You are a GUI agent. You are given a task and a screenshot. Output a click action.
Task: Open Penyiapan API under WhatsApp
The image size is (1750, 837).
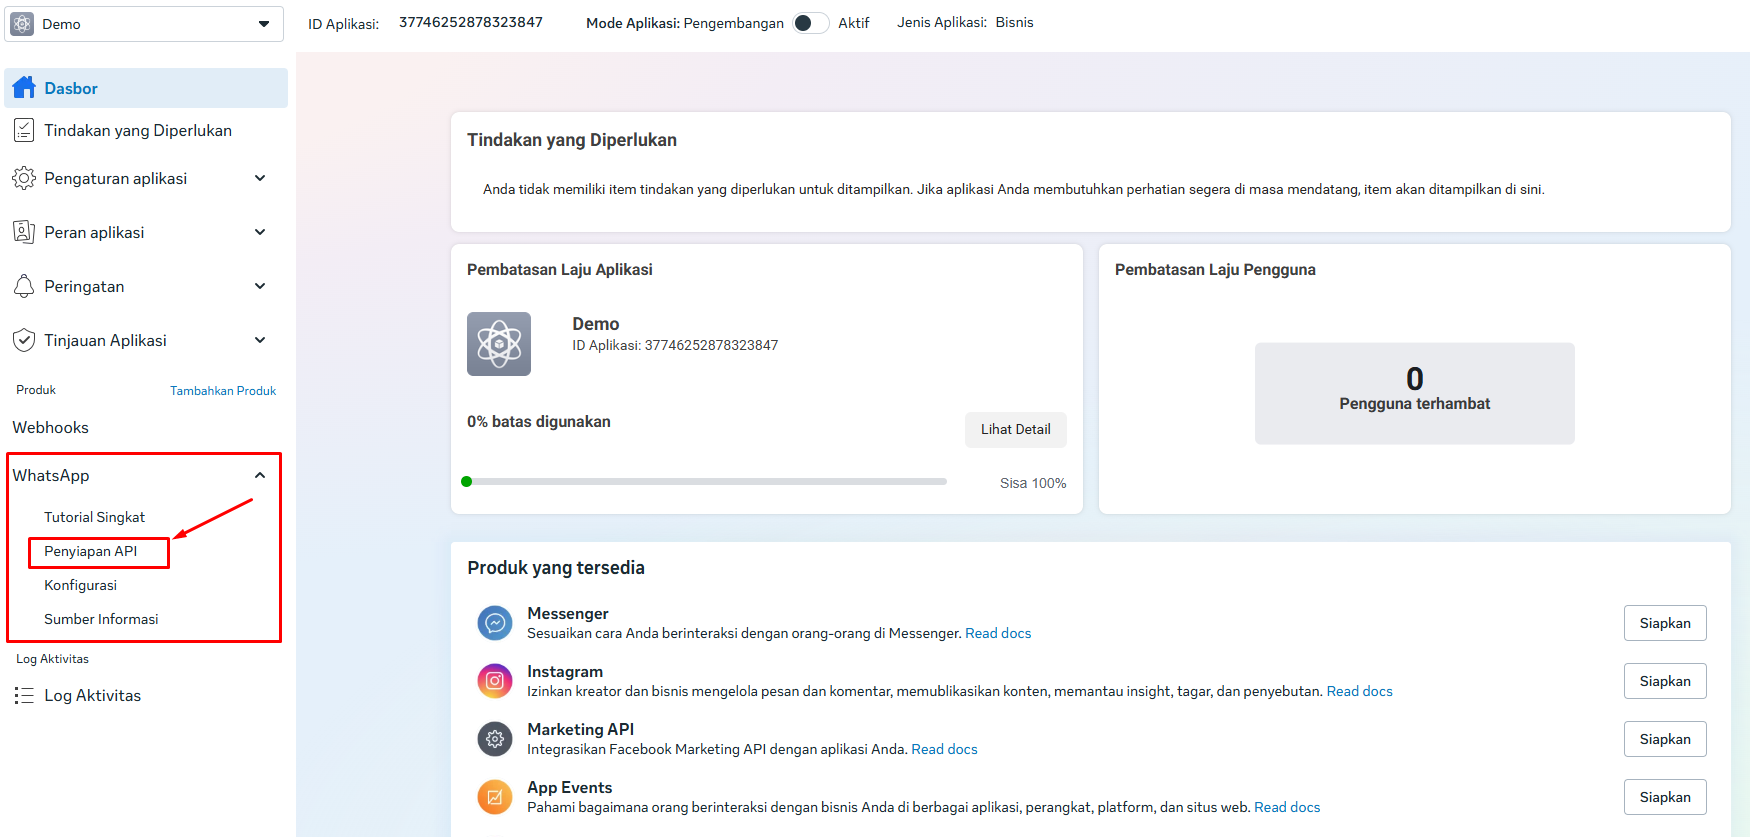(91, 551)
